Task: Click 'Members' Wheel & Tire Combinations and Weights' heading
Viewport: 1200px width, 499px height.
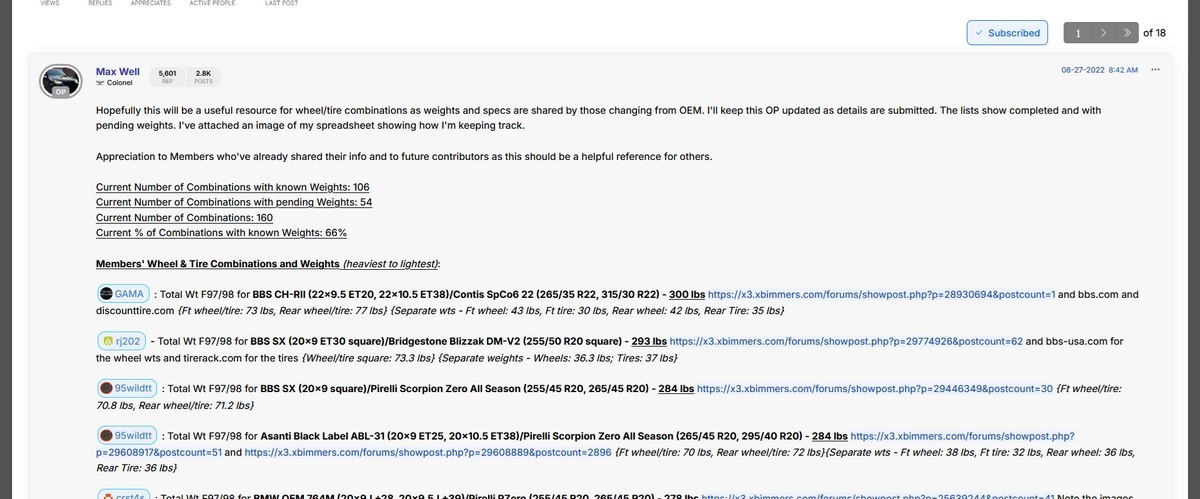Action: [x=218, y=264]
